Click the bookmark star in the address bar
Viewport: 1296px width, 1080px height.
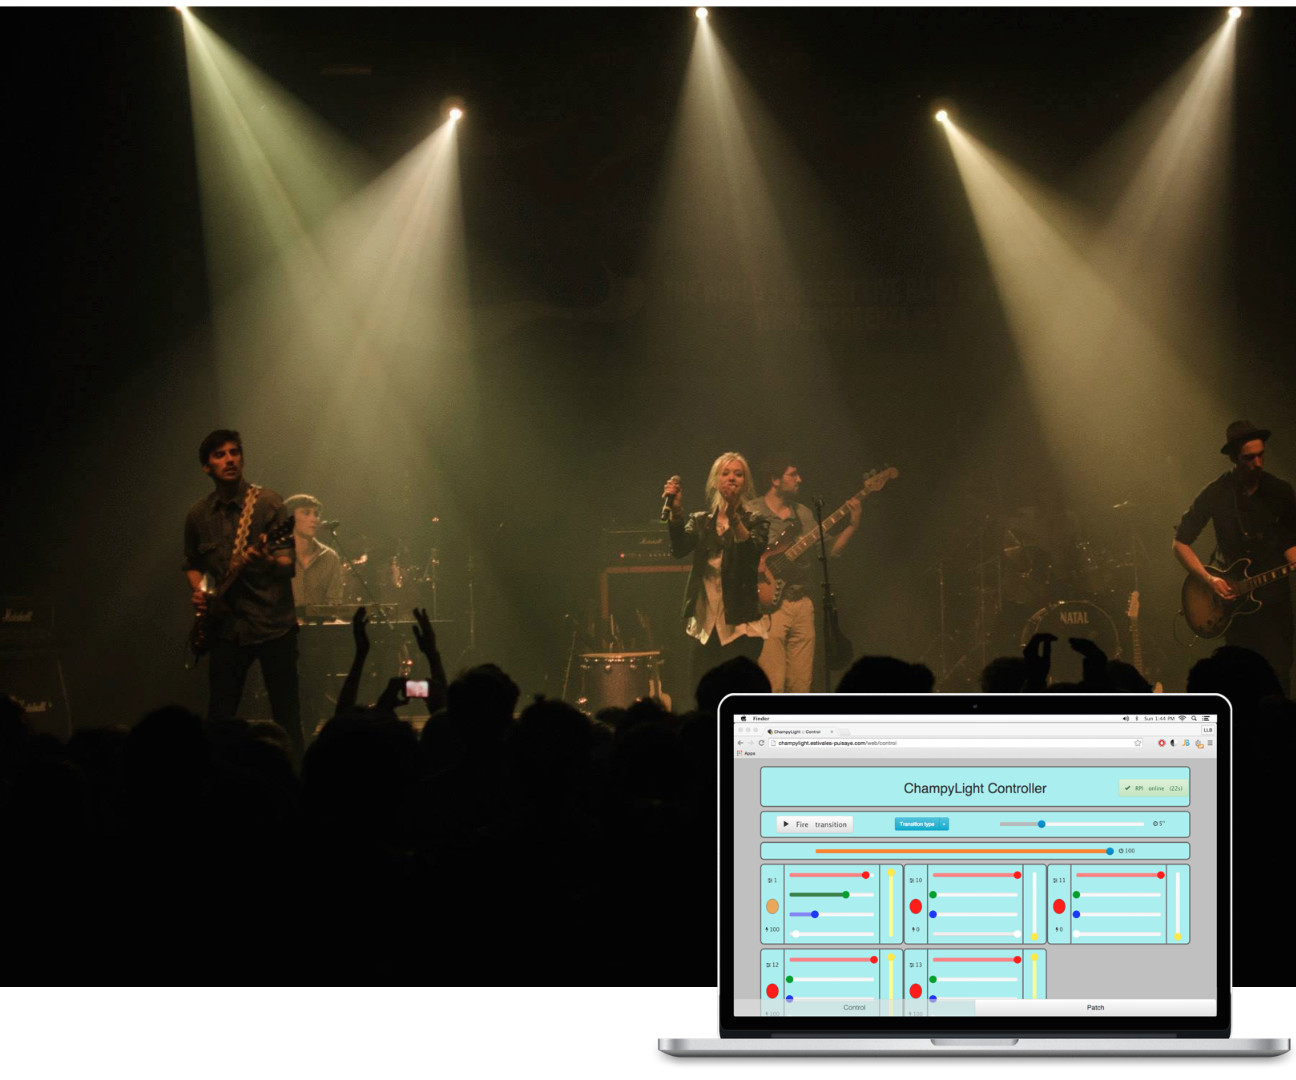coord(1138,743)
